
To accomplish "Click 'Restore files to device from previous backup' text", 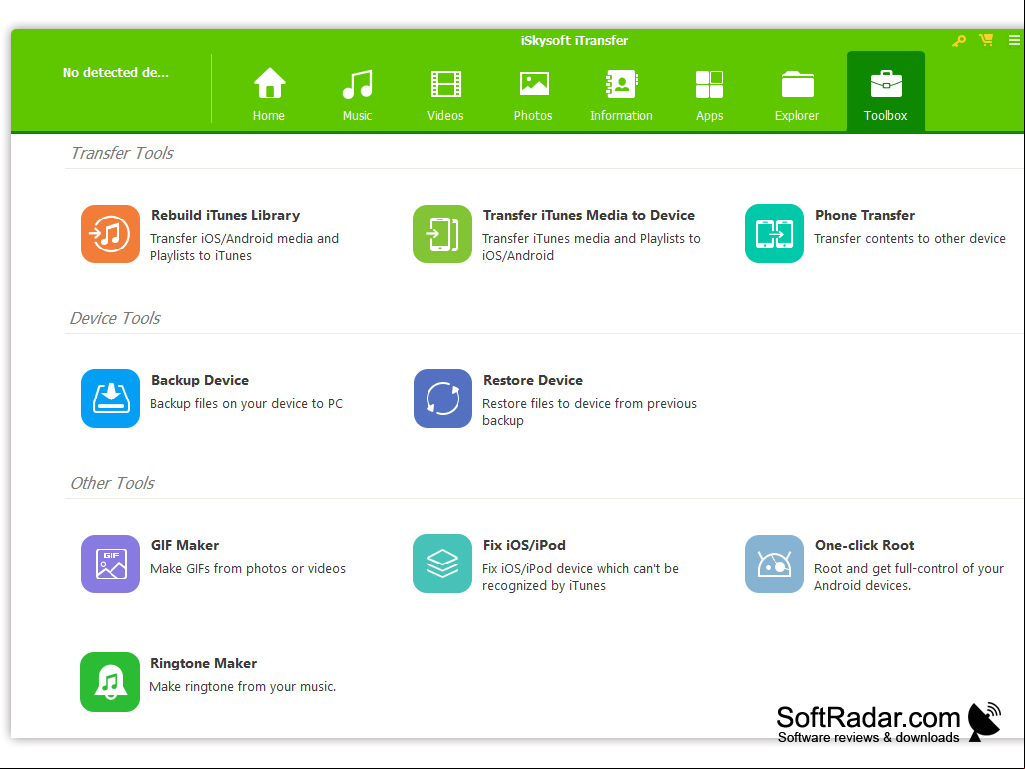I will (x=590, y=412).
